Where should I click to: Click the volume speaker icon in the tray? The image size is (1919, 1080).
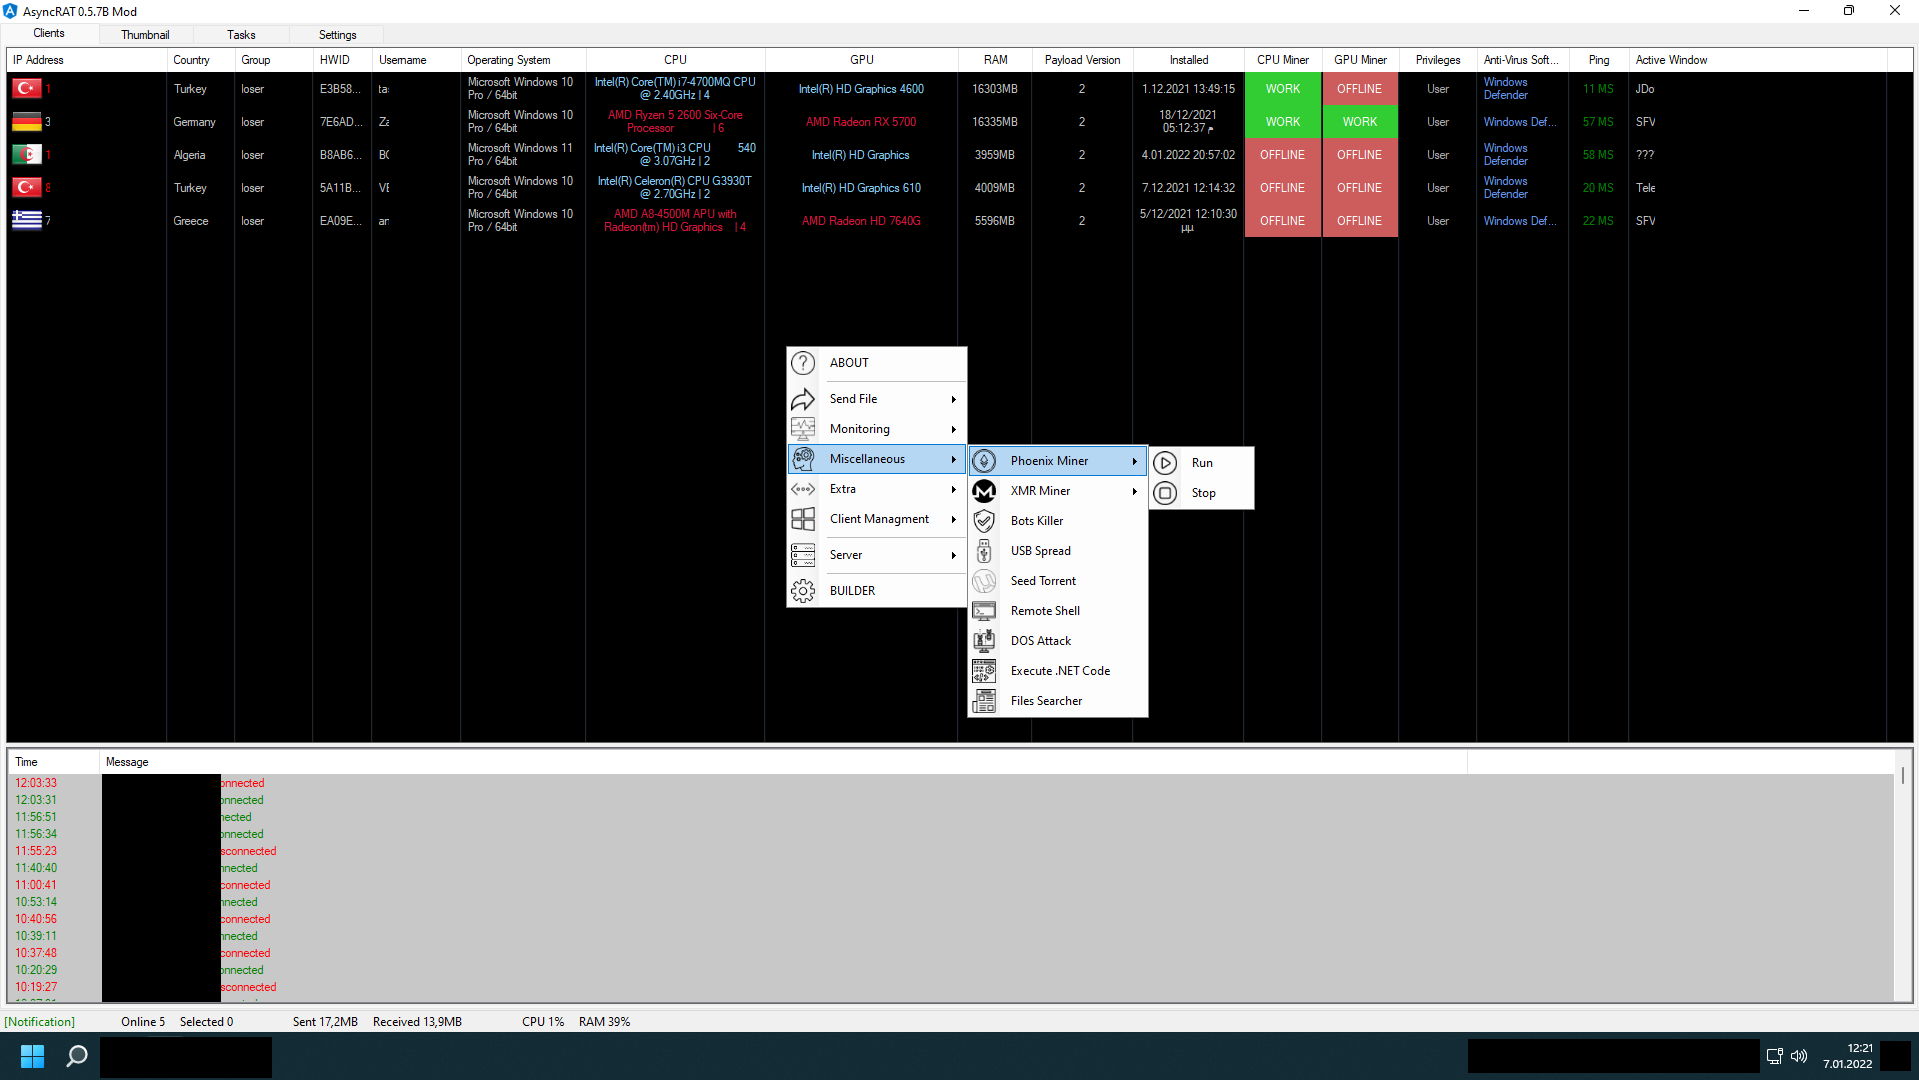tap(1799, 1056)
